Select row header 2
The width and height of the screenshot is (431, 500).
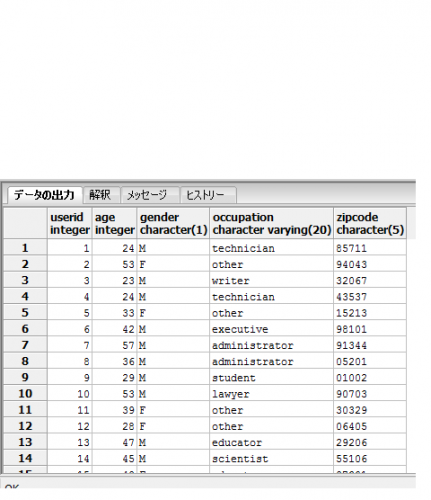pyautogui.click(x=25, y=264)
